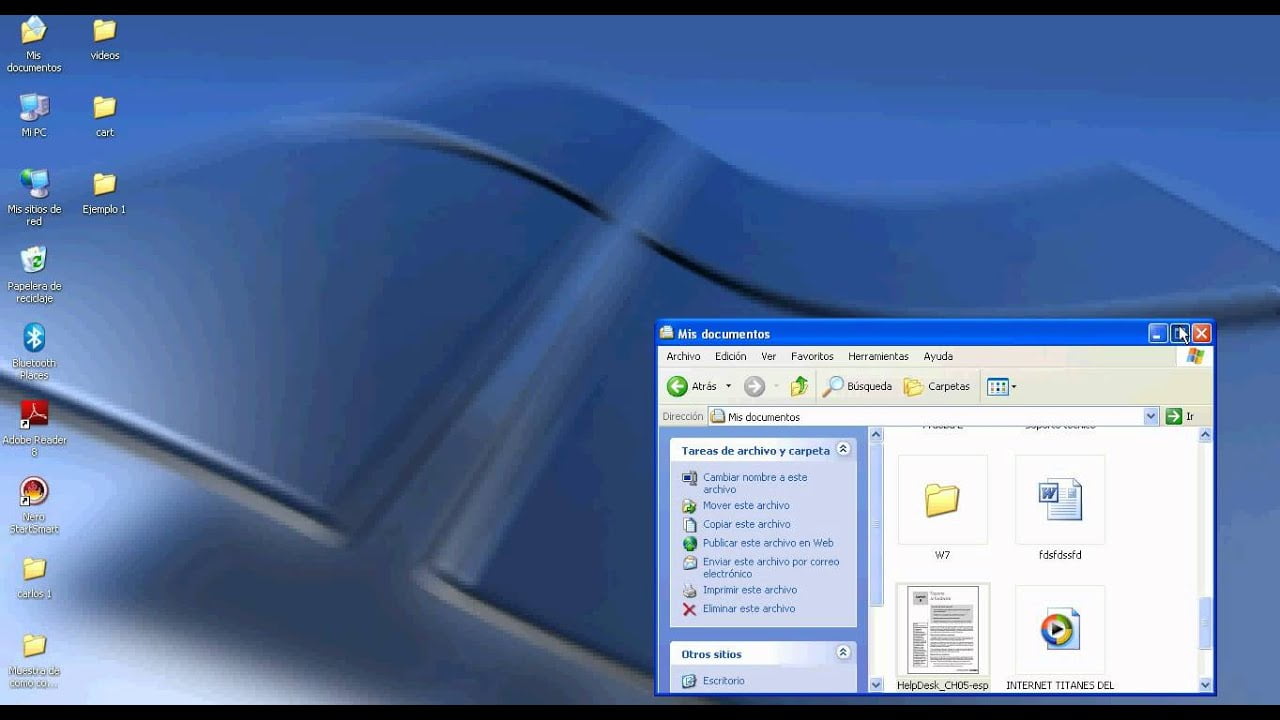Screen dimensions: 1280x720
Task: Open the Edición menu
Action: (x=730, y=356)
